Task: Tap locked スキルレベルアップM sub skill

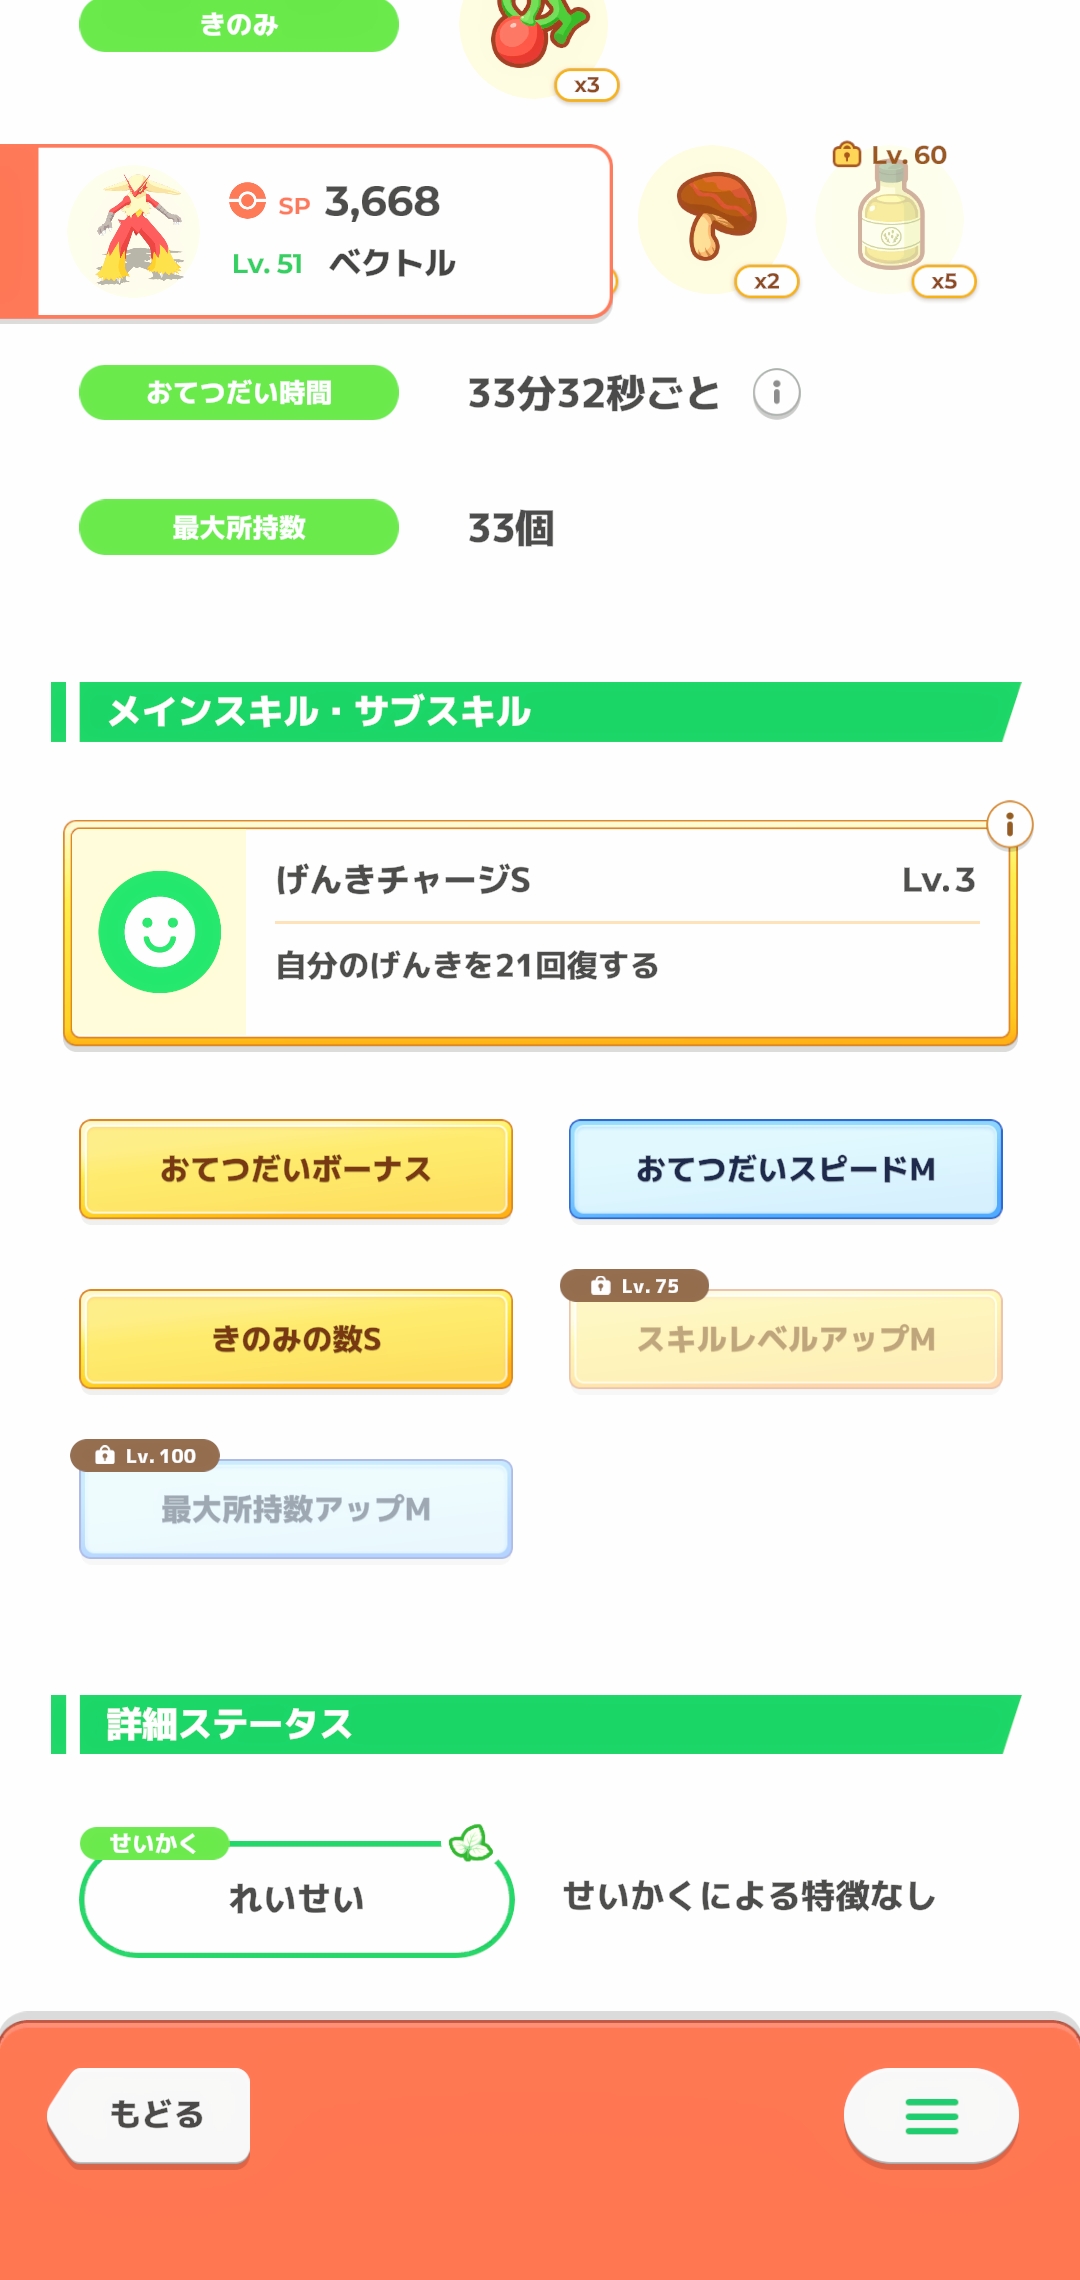Action: pos(786,1339)
